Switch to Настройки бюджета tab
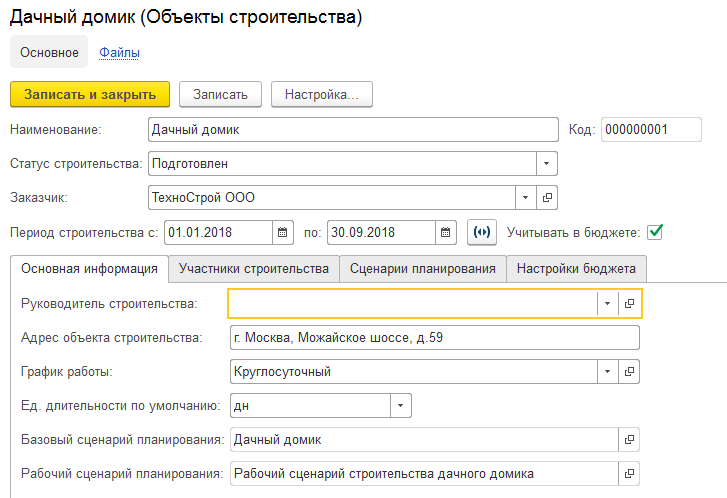The image size is (727, 498). point(576,268)
